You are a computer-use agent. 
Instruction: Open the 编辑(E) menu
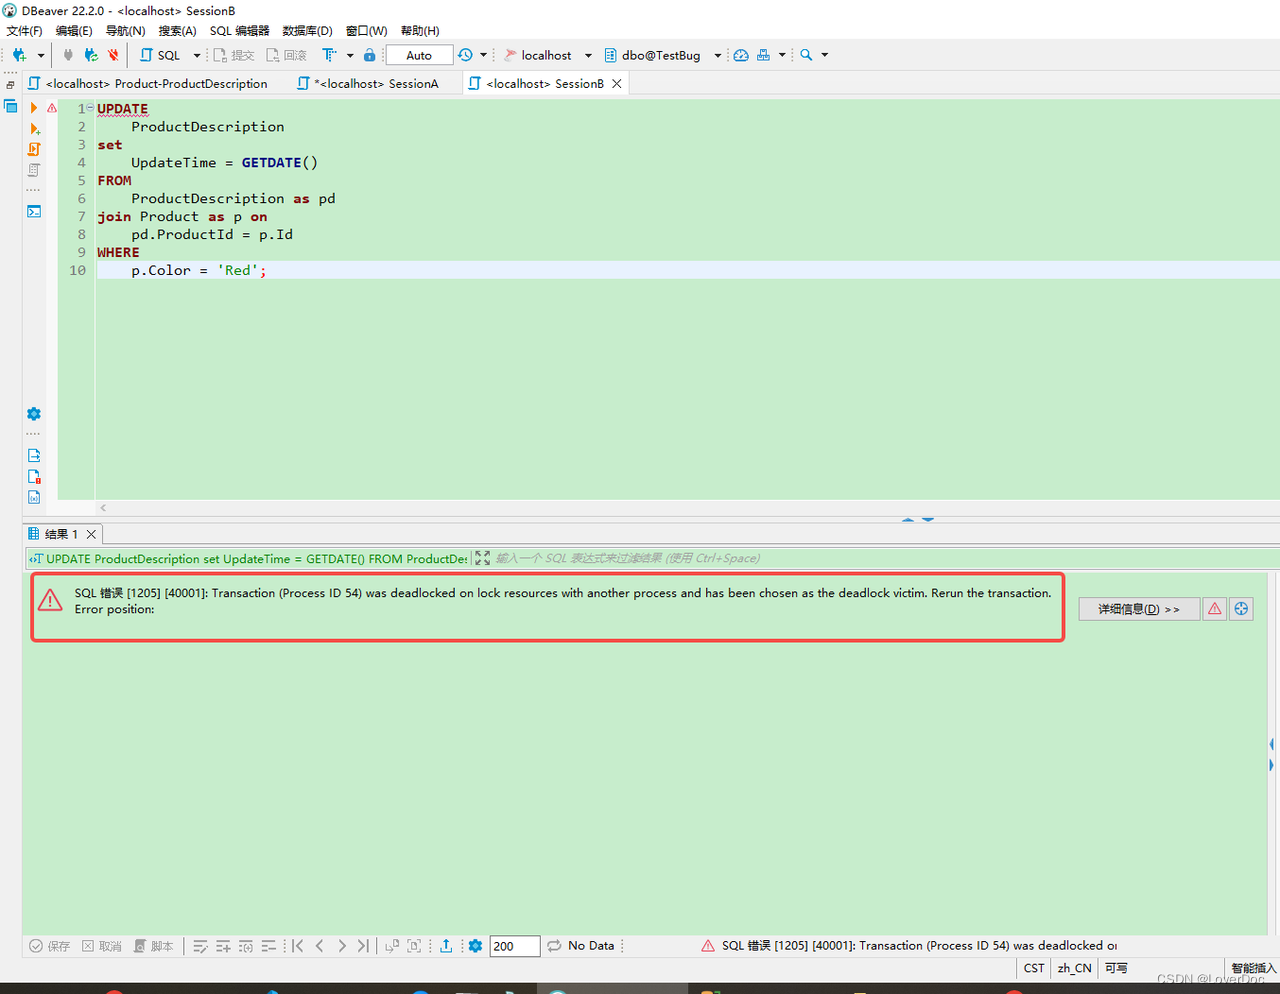[x=74, y=31]
